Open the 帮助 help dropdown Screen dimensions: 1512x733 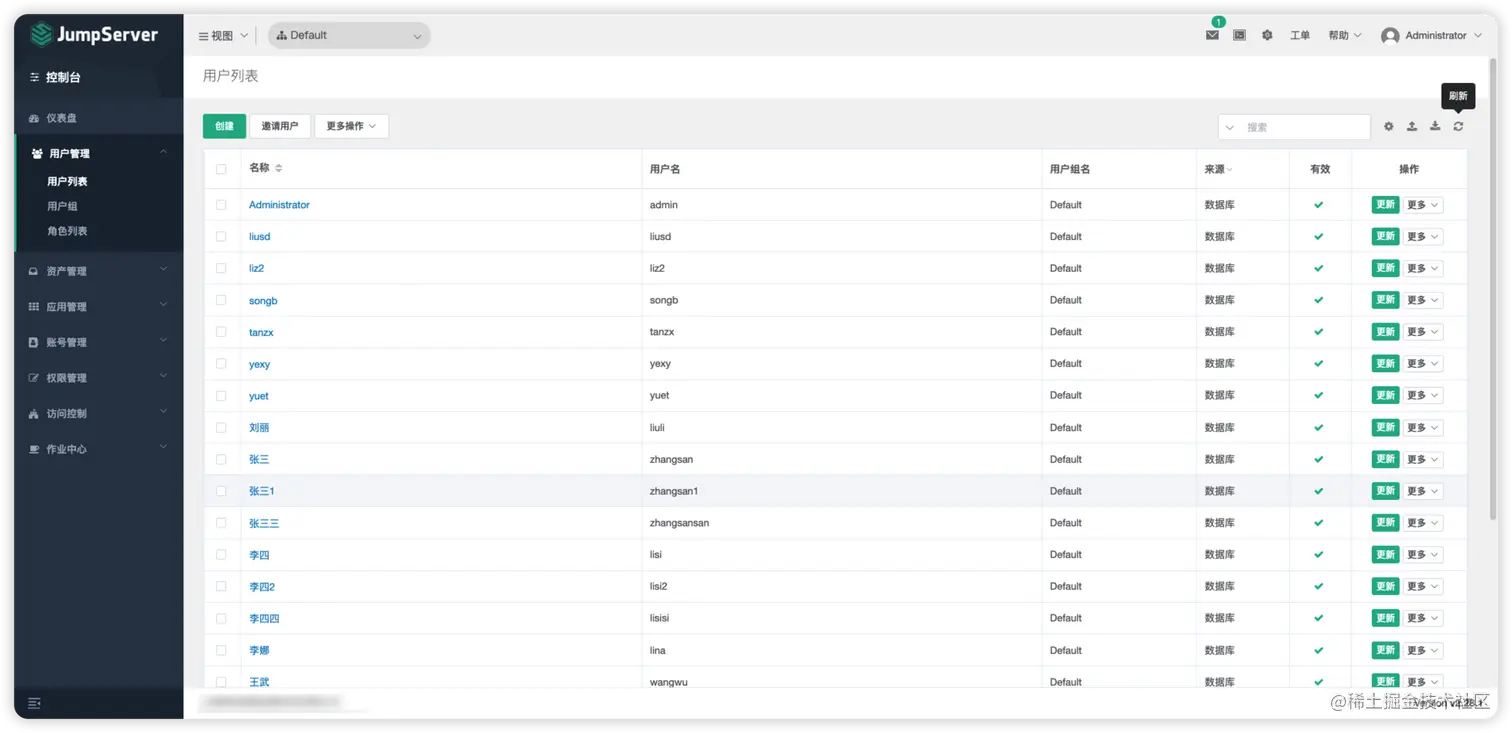(1344, 35)
